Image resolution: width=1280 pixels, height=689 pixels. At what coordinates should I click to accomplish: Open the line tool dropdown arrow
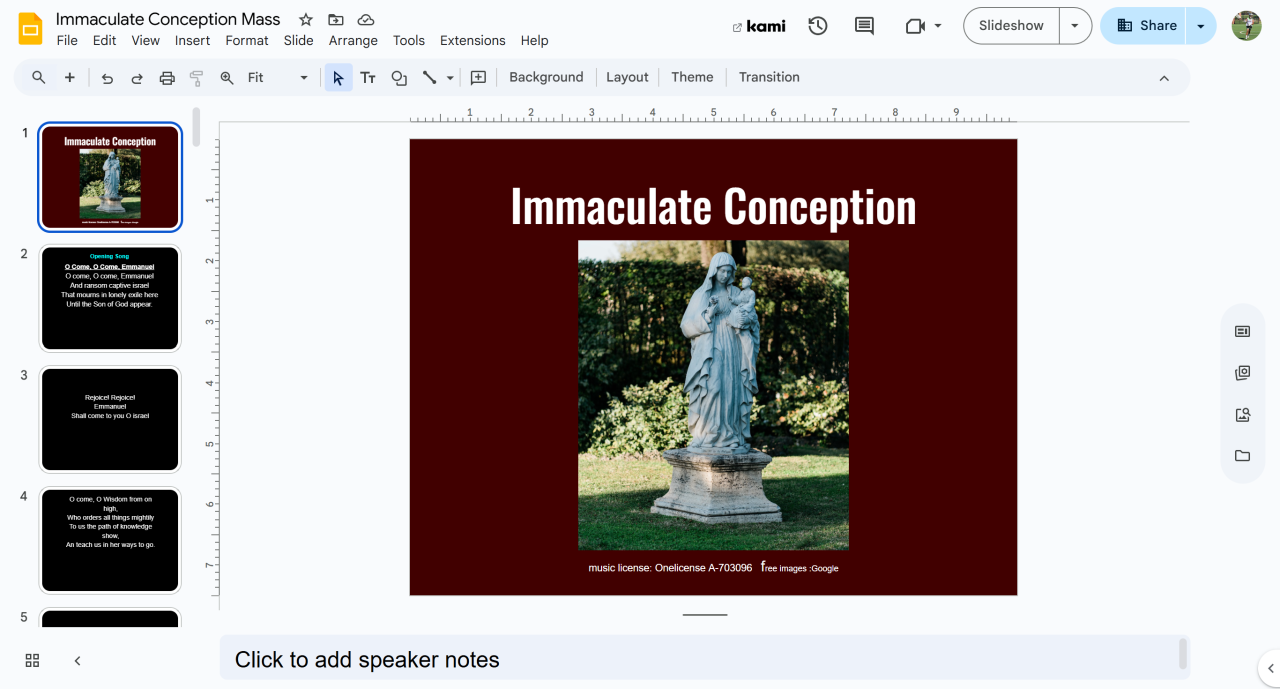[450, 78]
